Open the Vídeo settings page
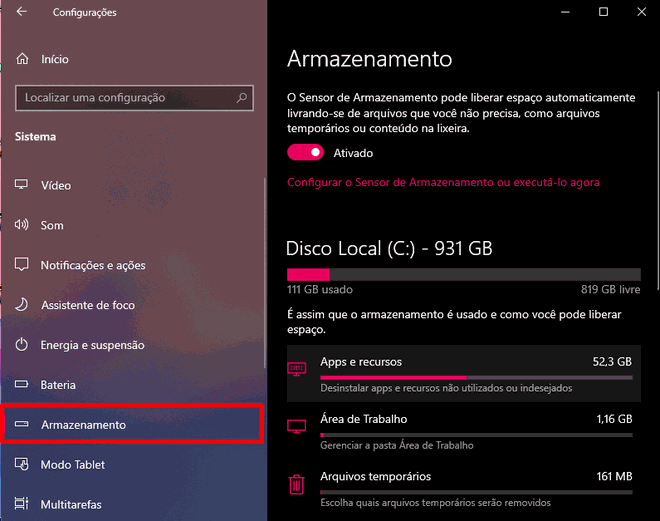660x521 pixels. tap(134, 186)
